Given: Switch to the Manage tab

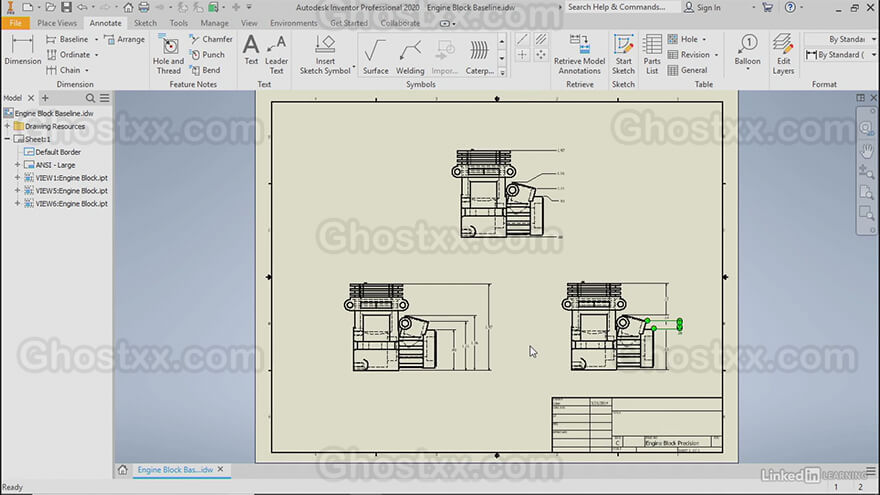Looking at the screenshot, I should [214, 23].
